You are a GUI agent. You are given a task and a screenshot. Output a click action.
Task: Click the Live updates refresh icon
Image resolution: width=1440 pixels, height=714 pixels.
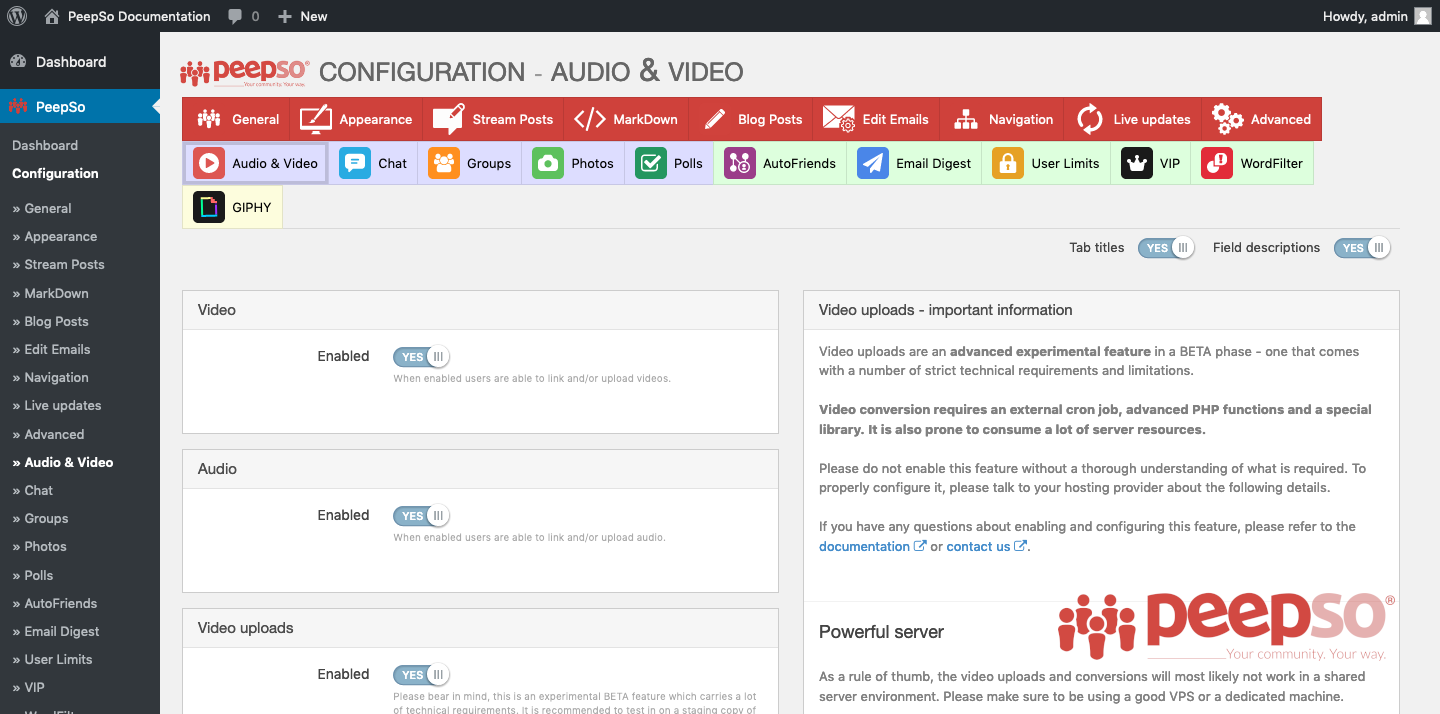(1090, 119)
